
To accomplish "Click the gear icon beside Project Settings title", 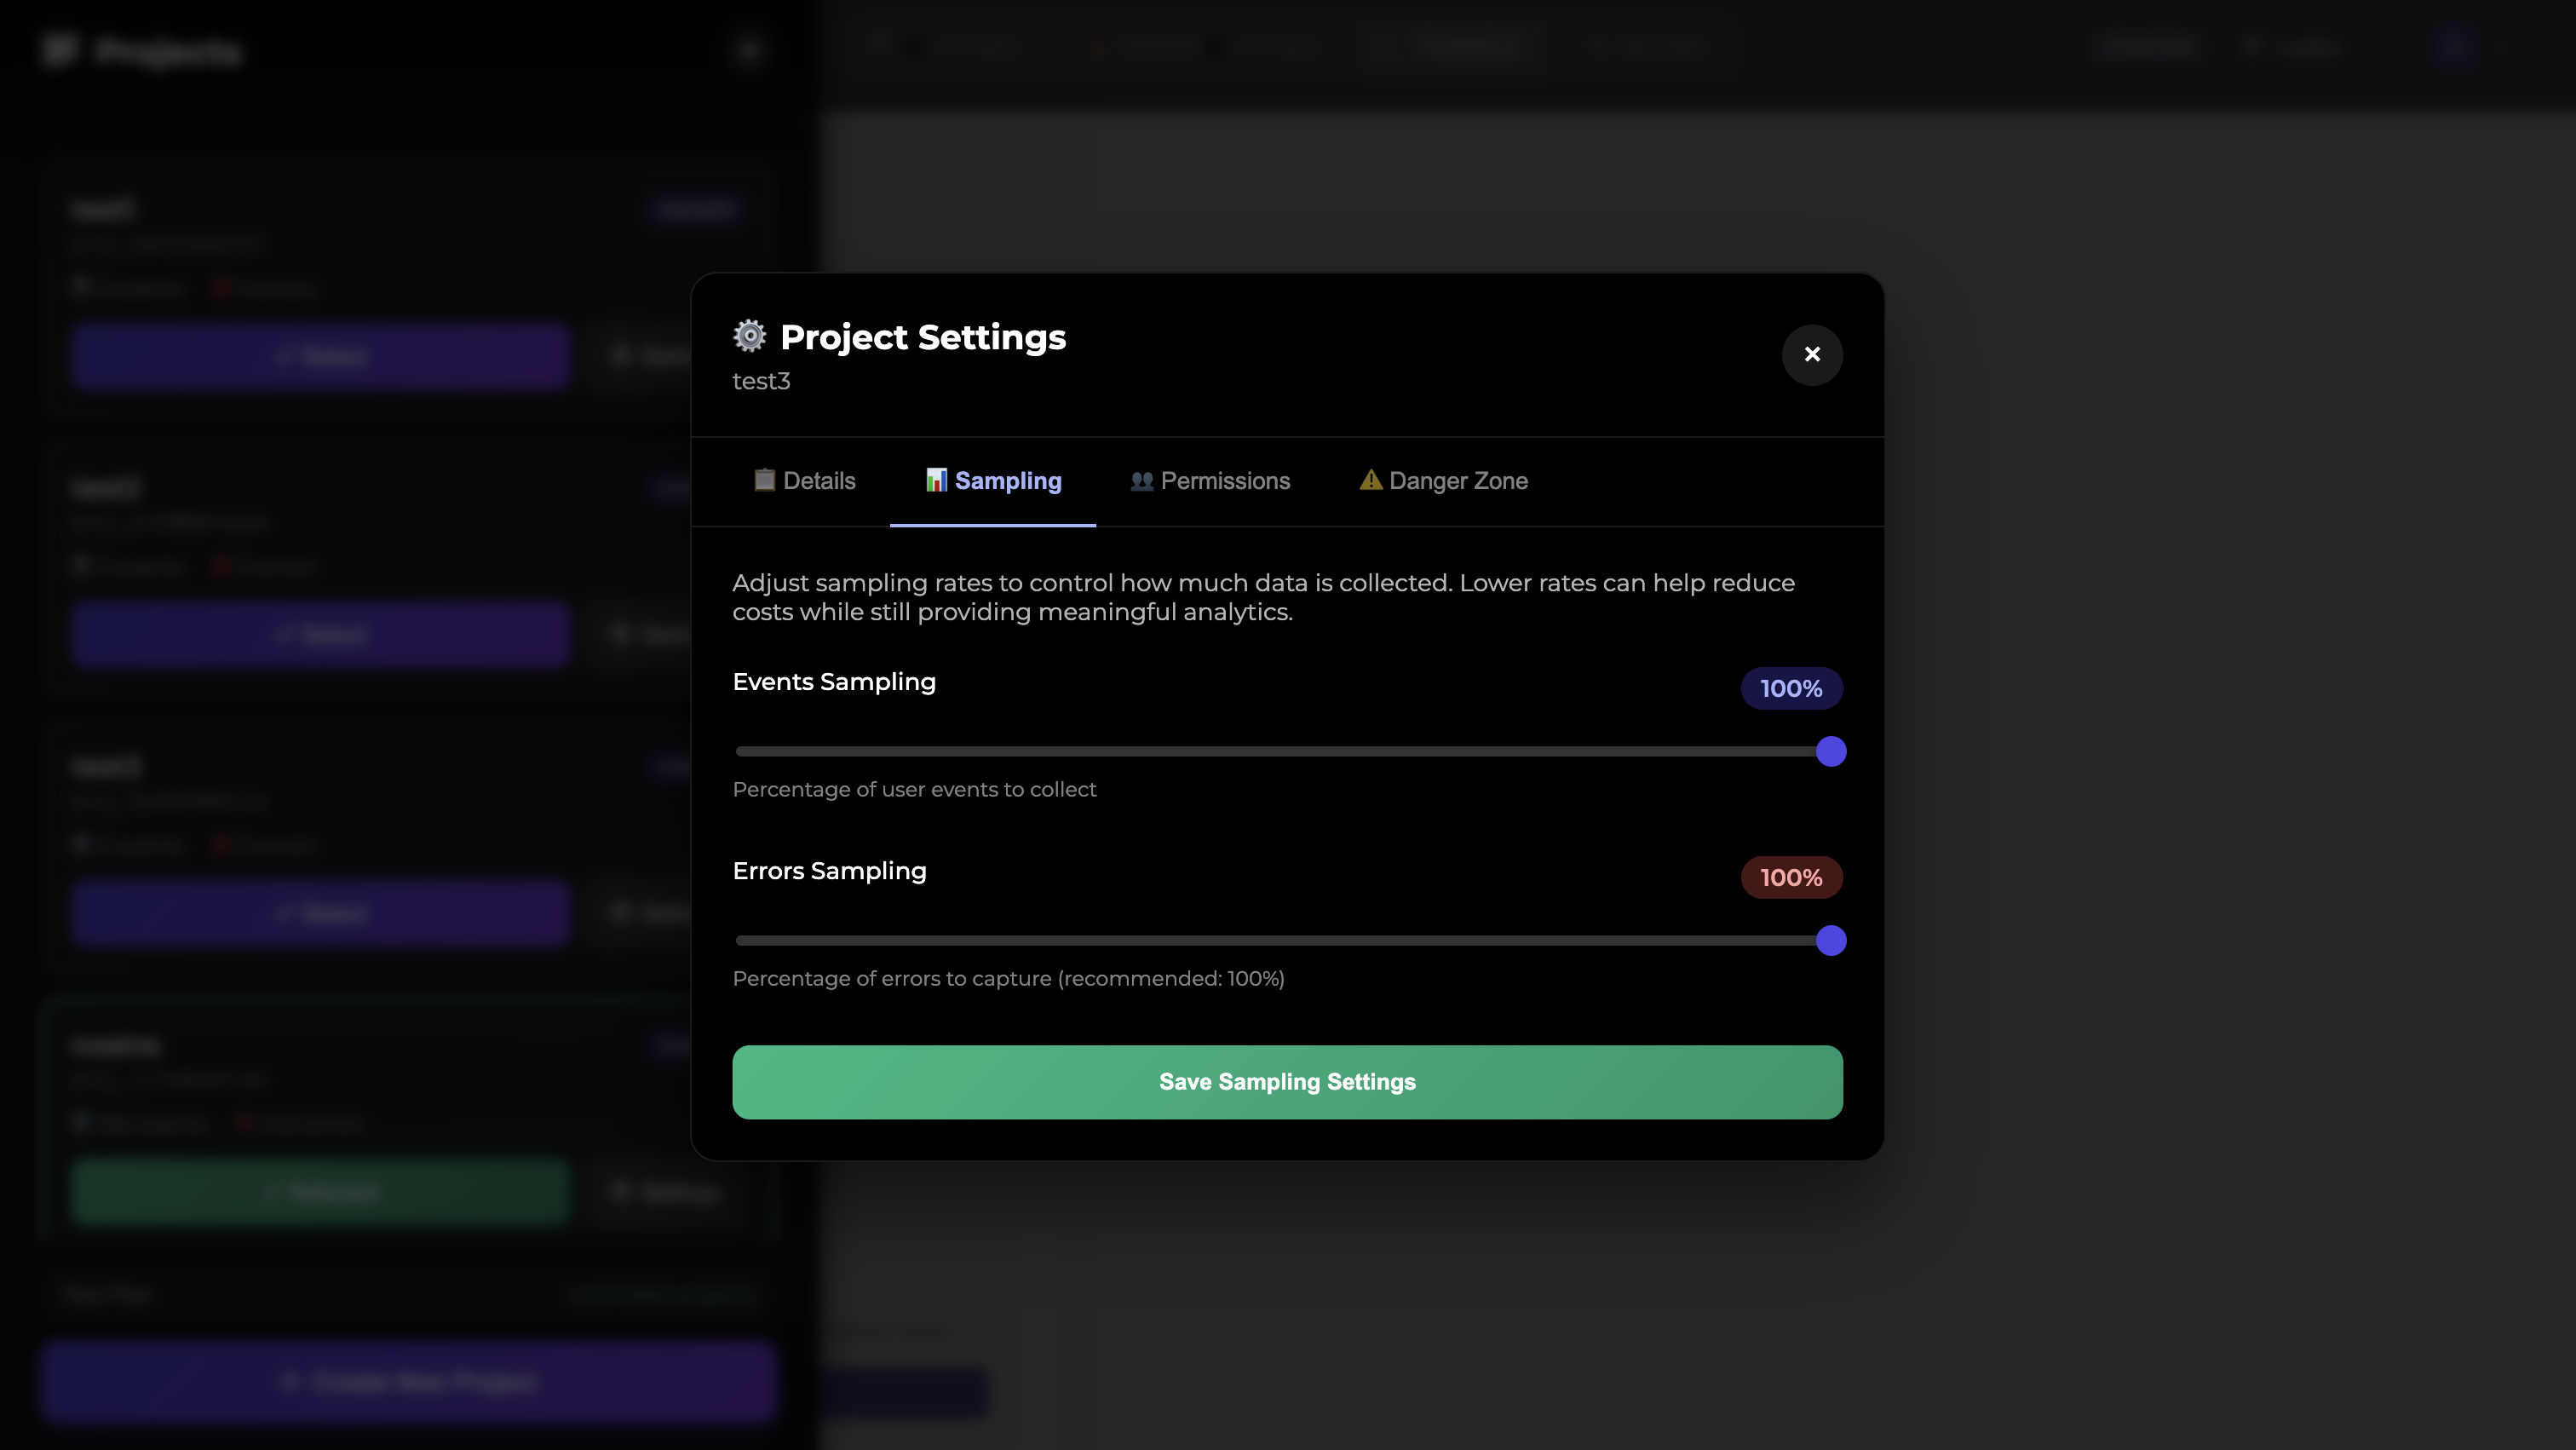I will coord(748,336).
